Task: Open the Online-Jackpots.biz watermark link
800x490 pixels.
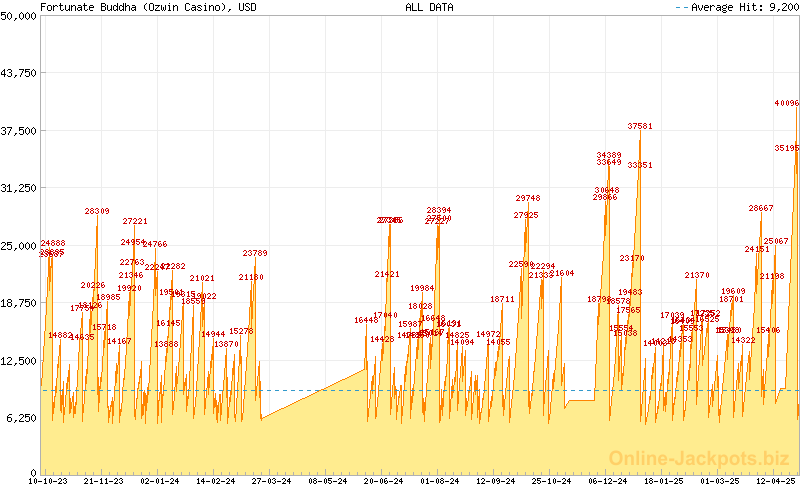Action: (x=704, y=457)
